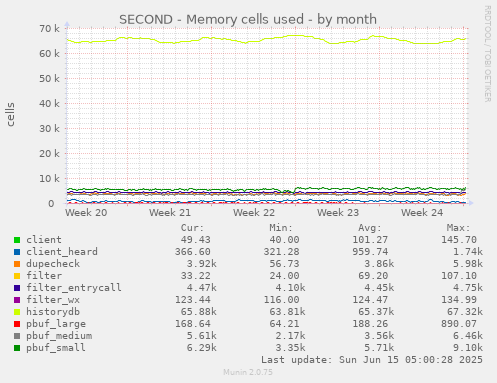Screen dimensions: 497x383
Task: Select the dupecheck legend label
Action: [x=53, y=264]
